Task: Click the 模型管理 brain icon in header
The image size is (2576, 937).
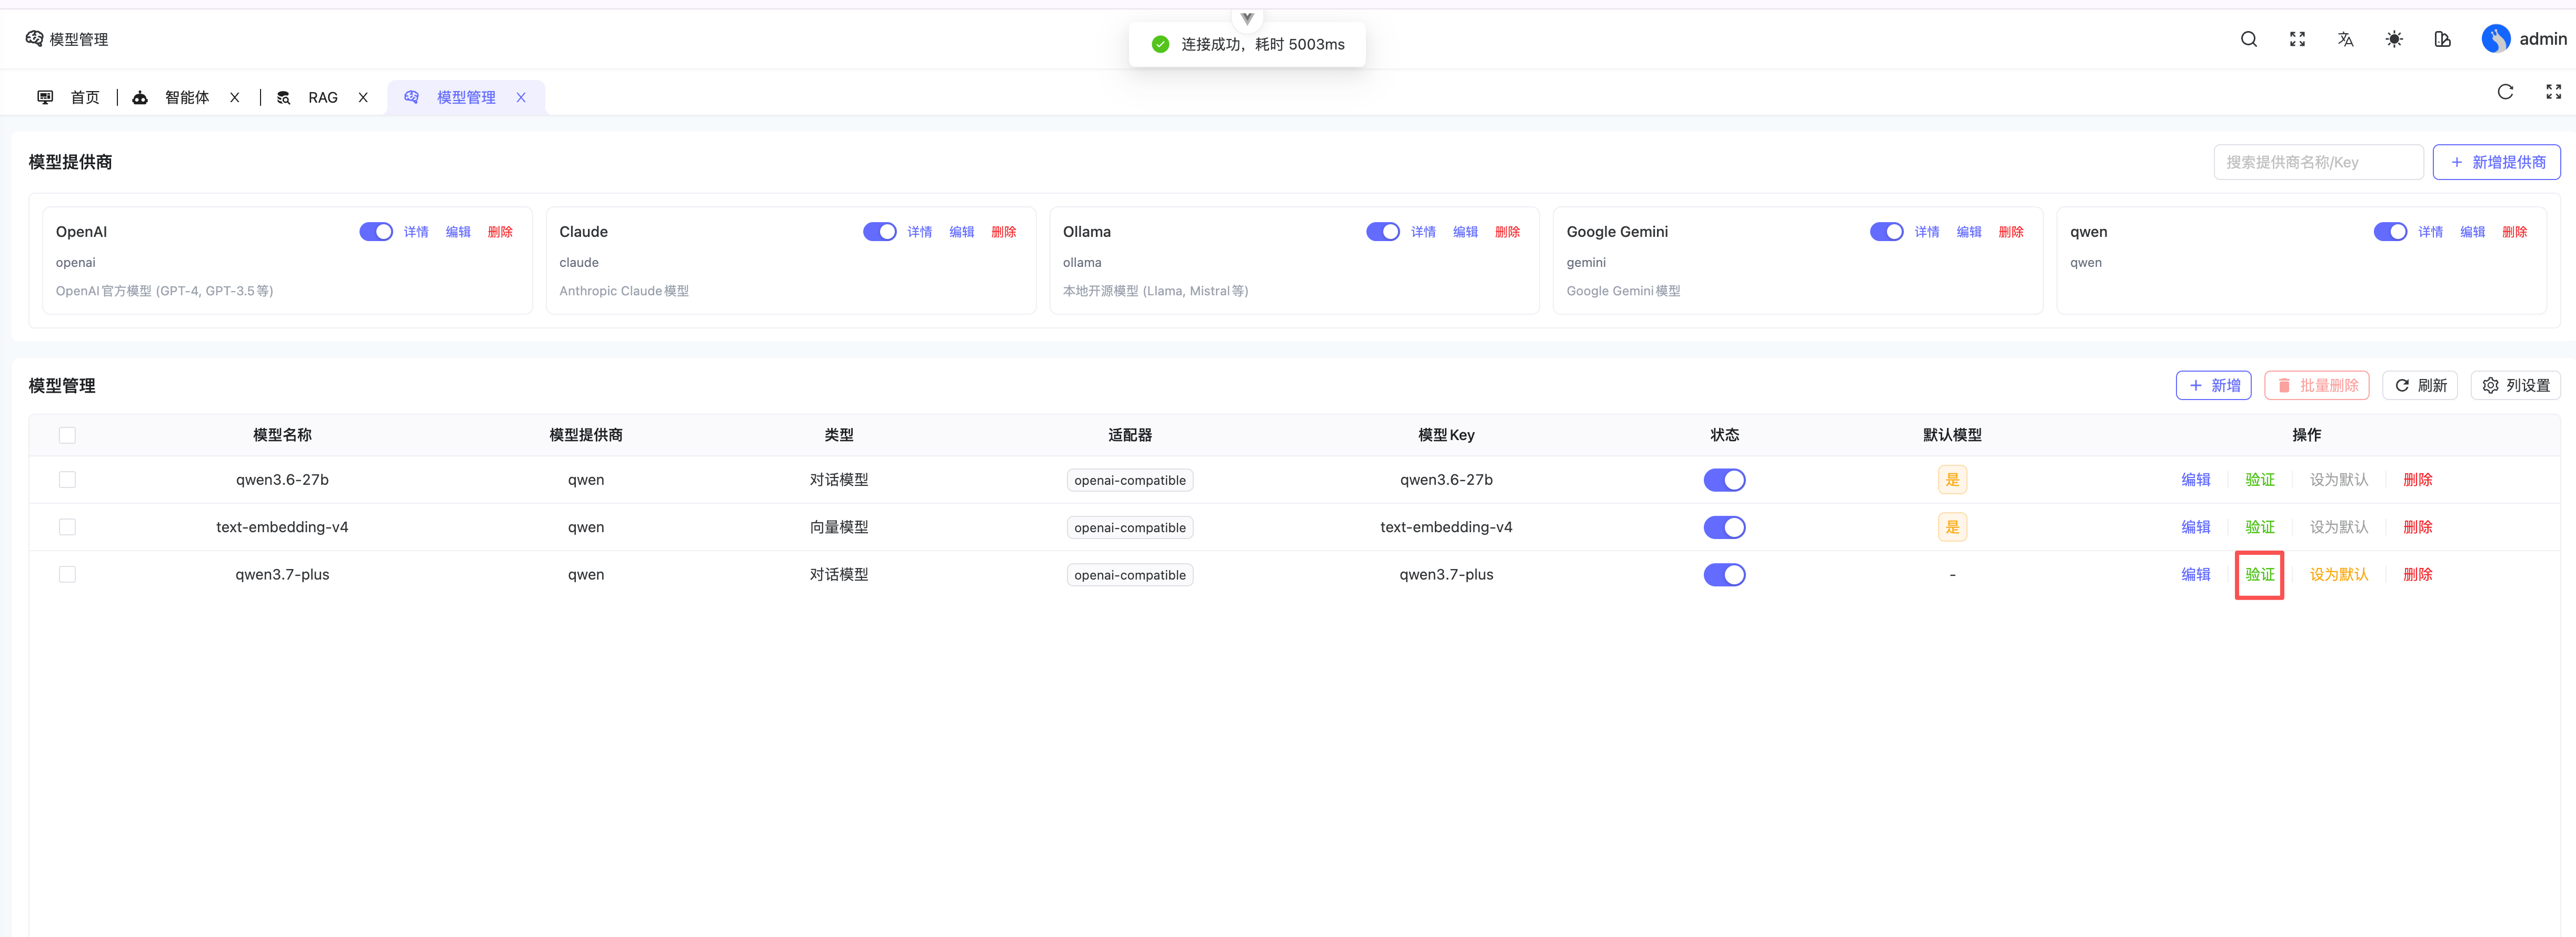Action: (34, 39)
